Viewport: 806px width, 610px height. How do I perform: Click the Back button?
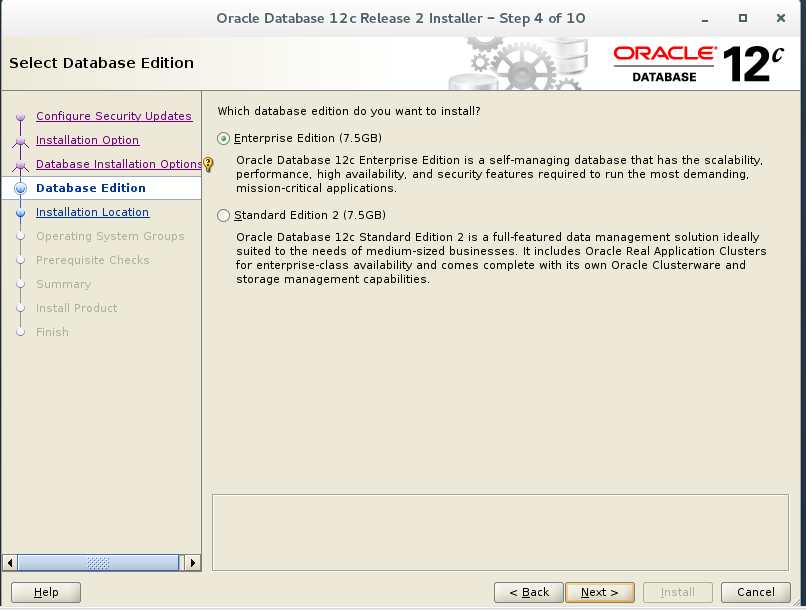click(529, 592)
